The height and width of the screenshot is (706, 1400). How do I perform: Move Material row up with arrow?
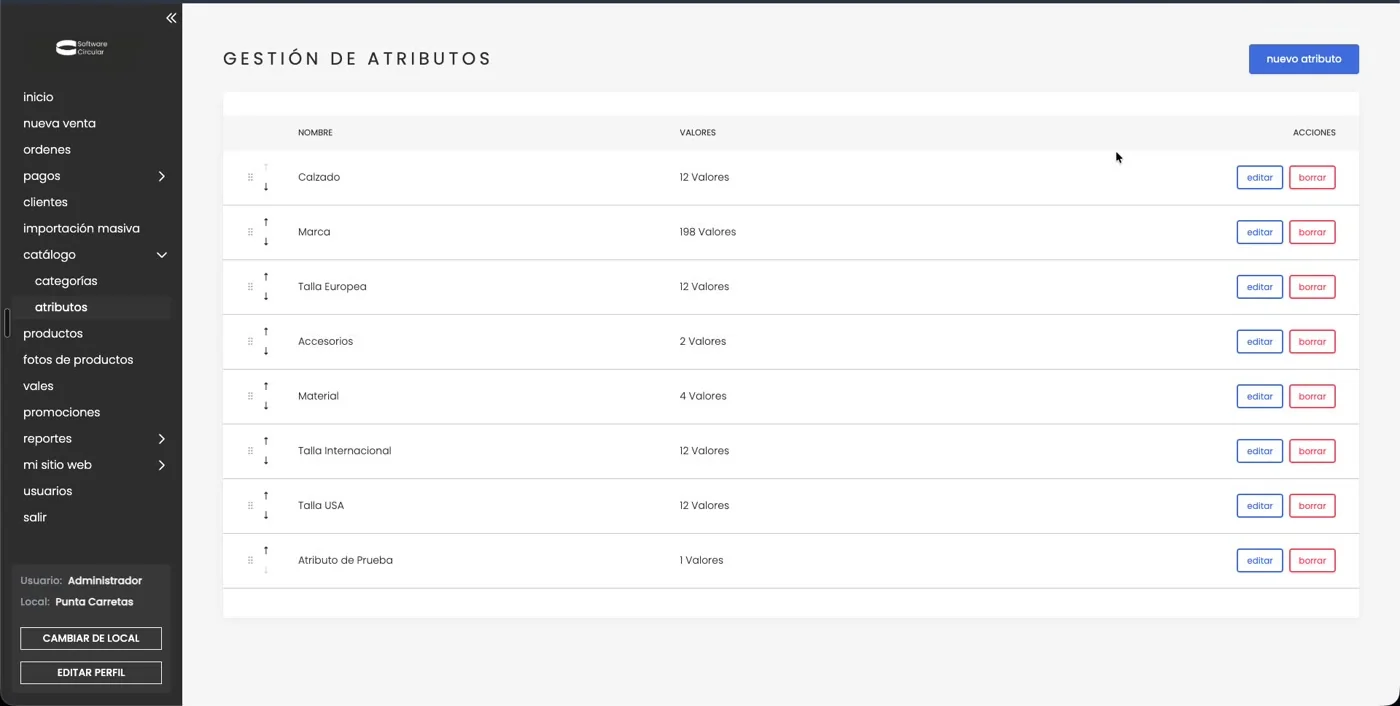(x=266, y=386)
